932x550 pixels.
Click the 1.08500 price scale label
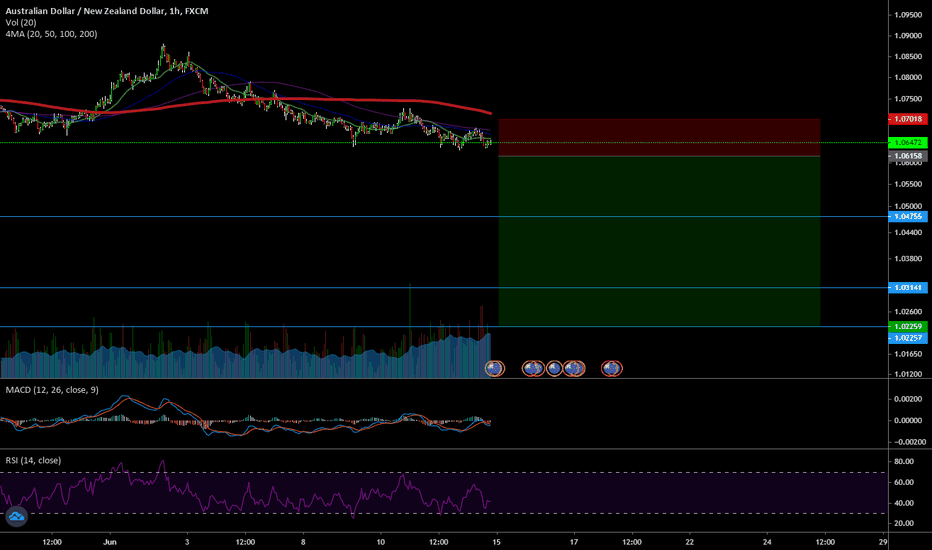click(908, 57)
